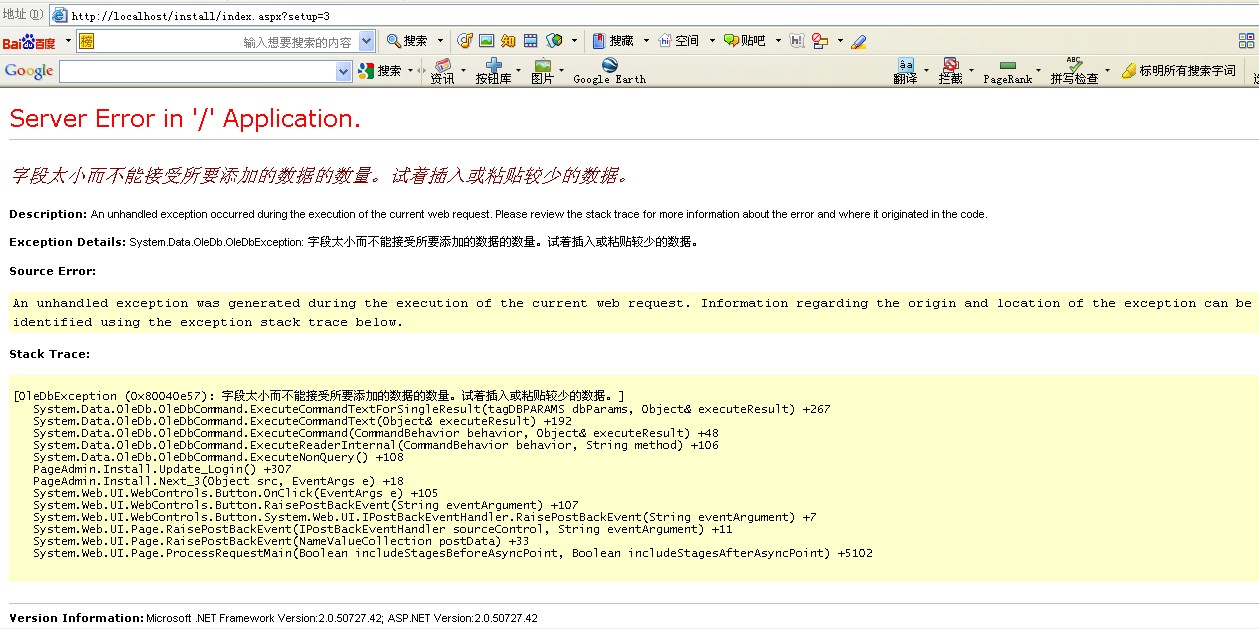
Task: Click the 拼写检查 spell check icon
Action: pyautogui.click(x=1074, y=71)
